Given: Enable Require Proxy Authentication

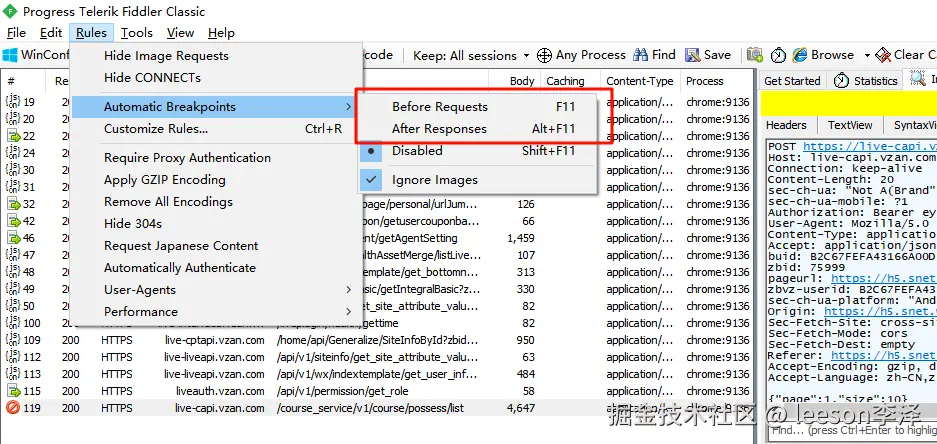Looking at the screenshot, I should [216, 158].
